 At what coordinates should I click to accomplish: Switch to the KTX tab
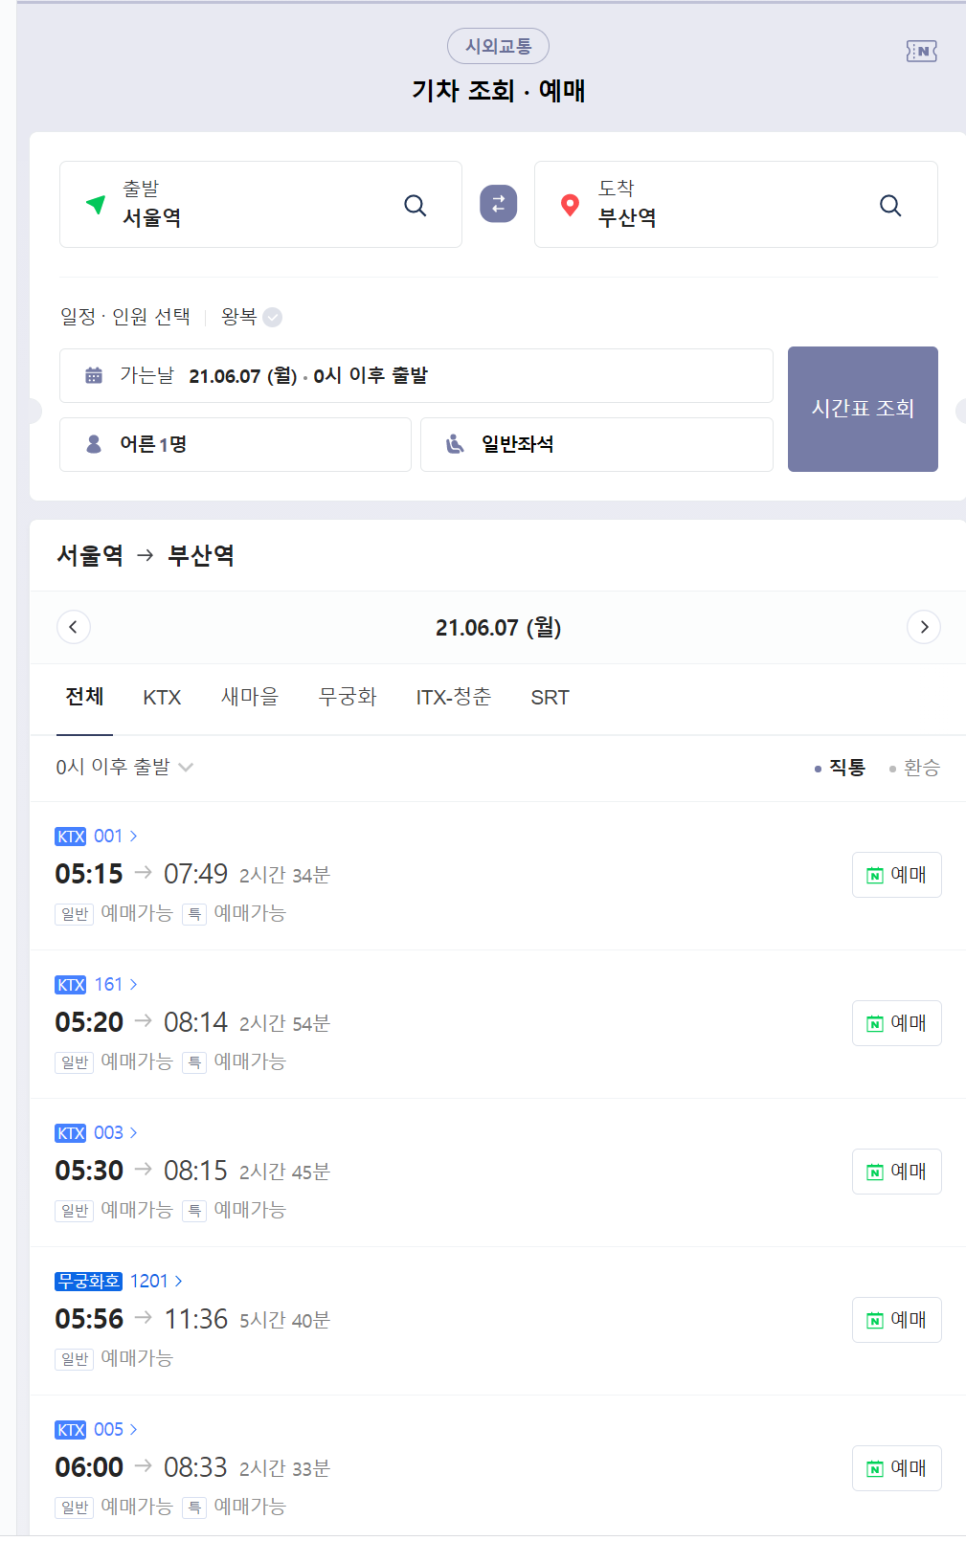point(162,697)
